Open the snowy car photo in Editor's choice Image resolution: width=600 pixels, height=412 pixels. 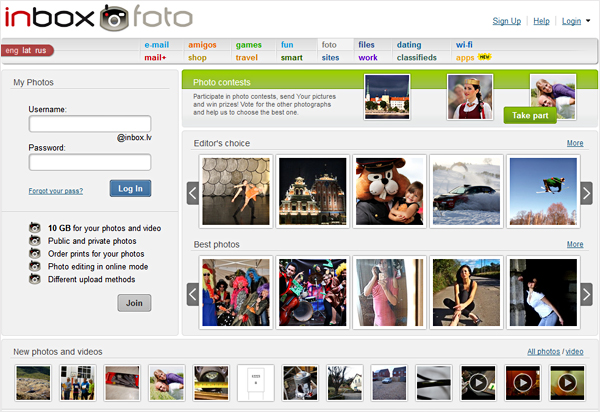(x=465, y=190)
